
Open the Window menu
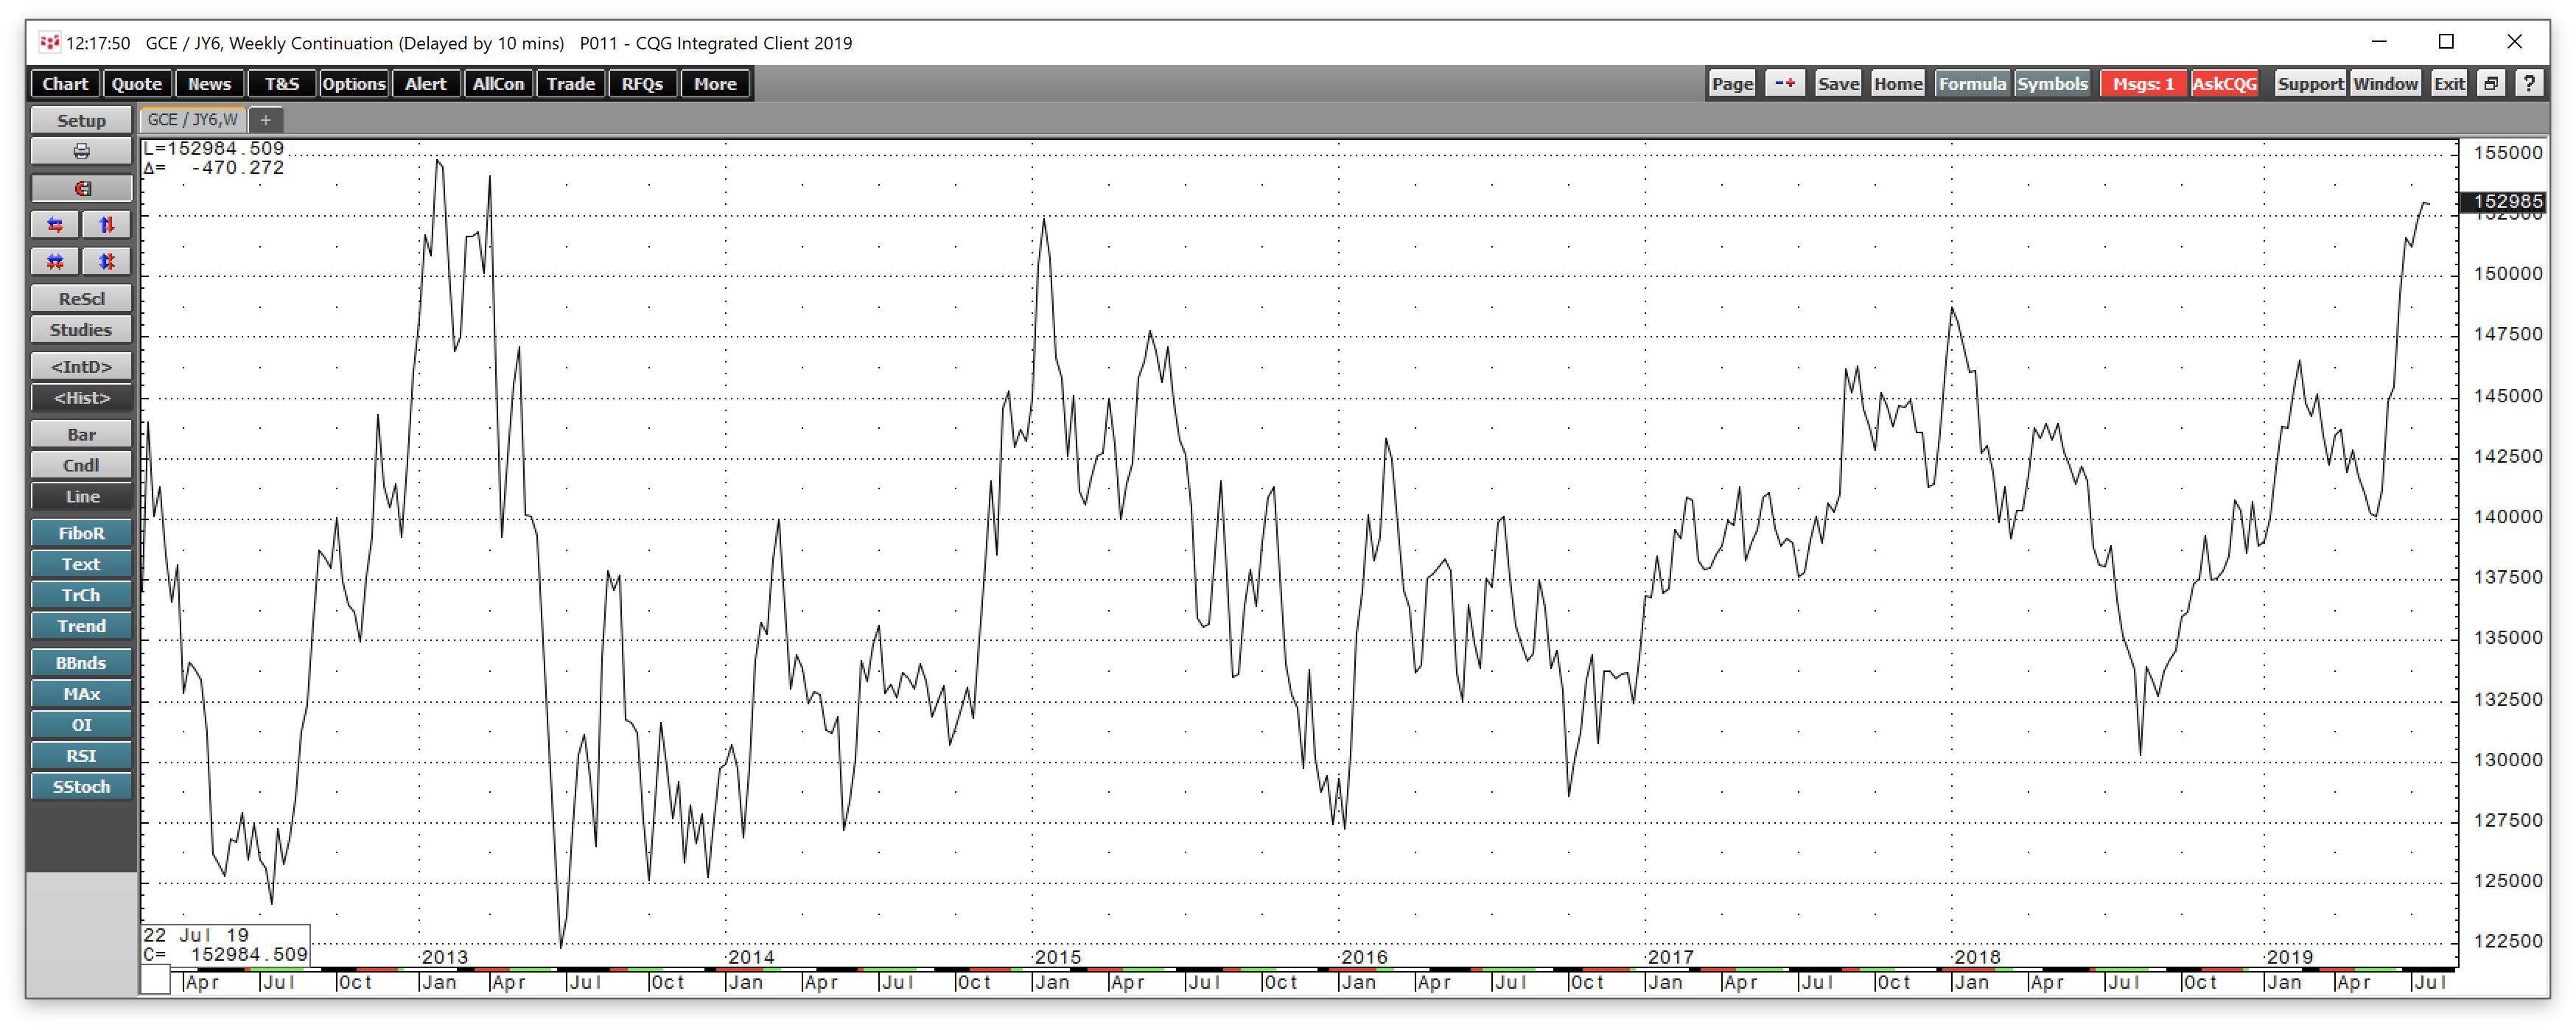point(2385,84)
